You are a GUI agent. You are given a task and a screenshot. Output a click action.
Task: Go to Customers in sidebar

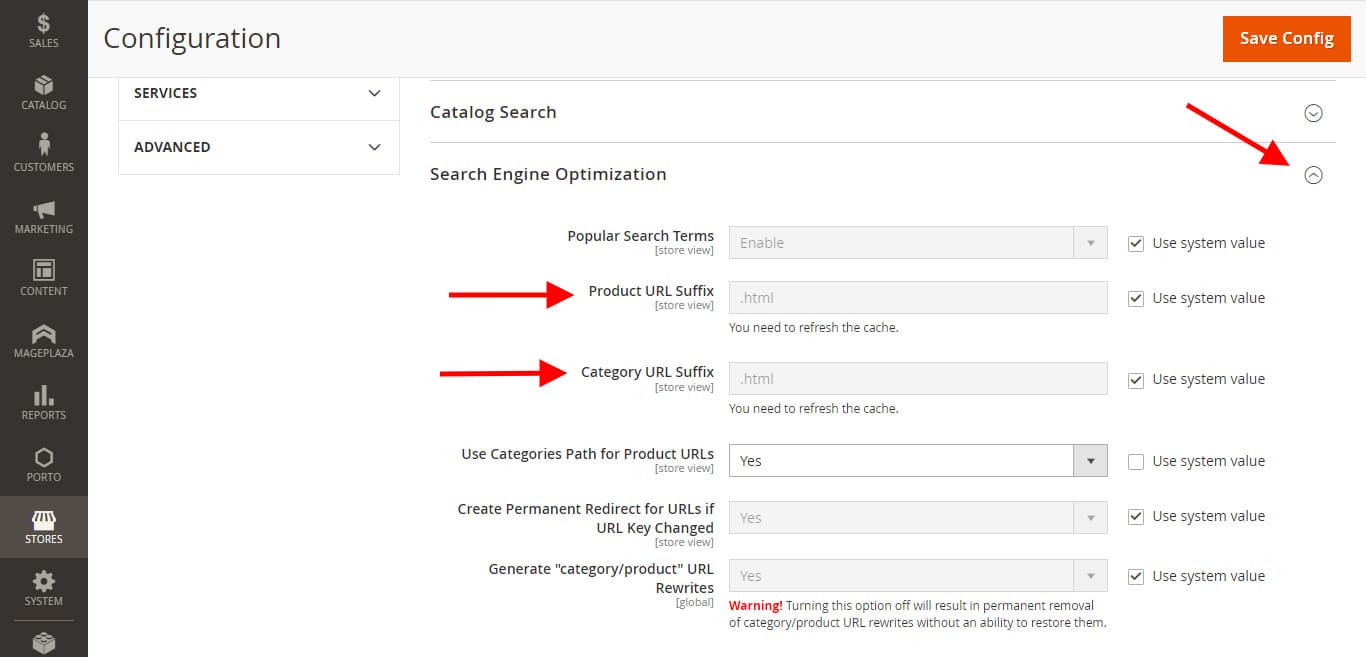(43, 154)
